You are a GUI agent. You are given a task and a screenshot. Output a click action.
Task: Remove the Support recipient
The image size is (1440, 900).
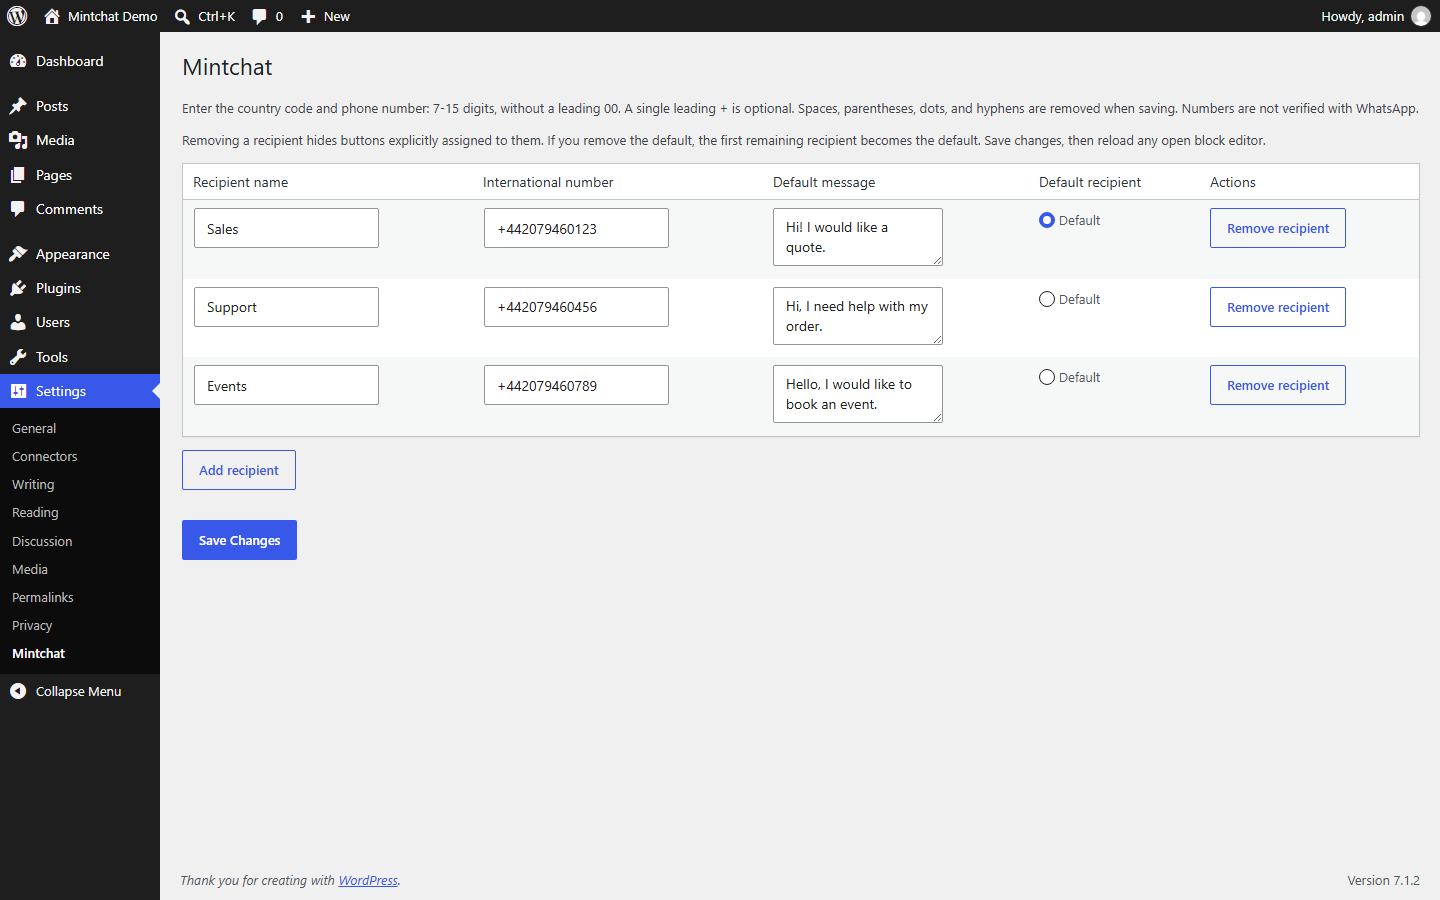coord(1278,307)
